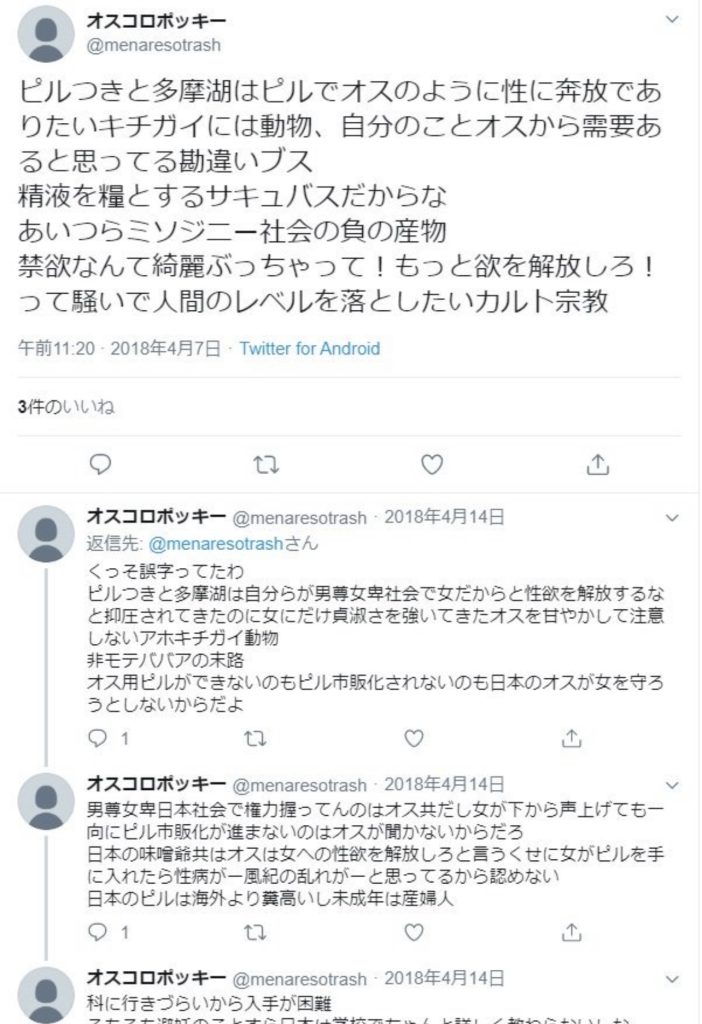Open the Twitter for Android link

click(310, 349)
